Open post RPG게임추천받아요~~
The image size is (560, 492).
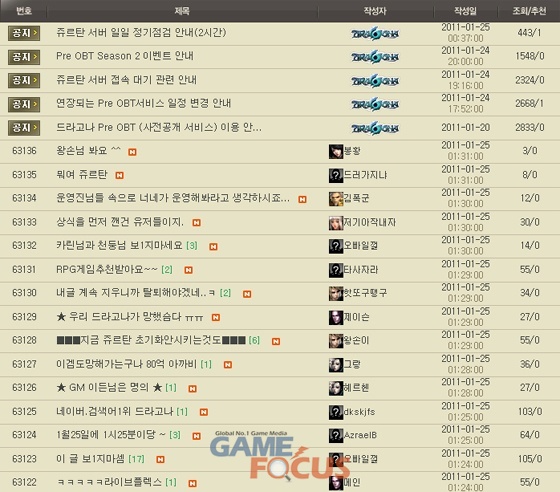pos(107,269)
